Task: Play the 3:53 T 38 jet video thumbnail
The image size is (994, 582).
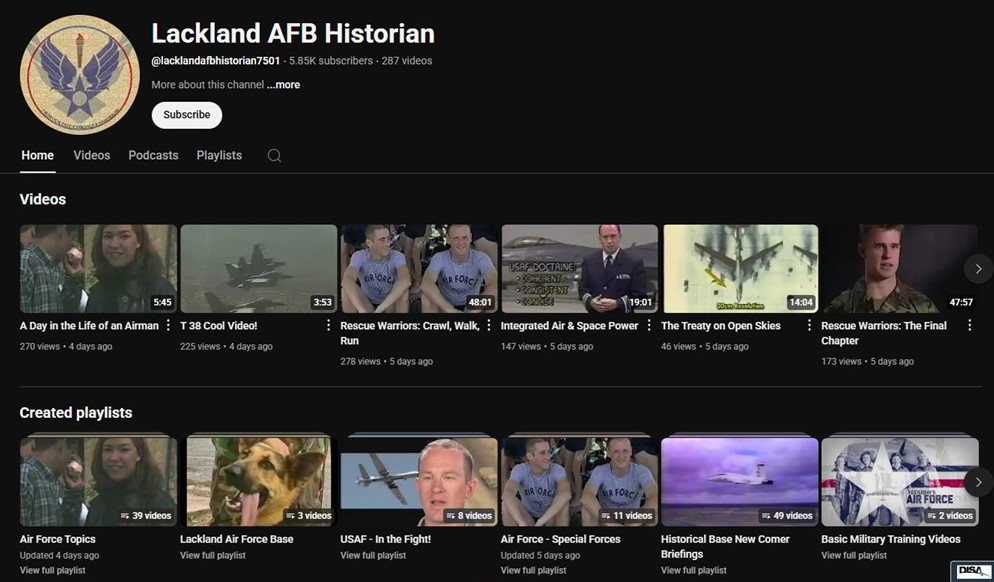Action: click(x=259, y=269)
